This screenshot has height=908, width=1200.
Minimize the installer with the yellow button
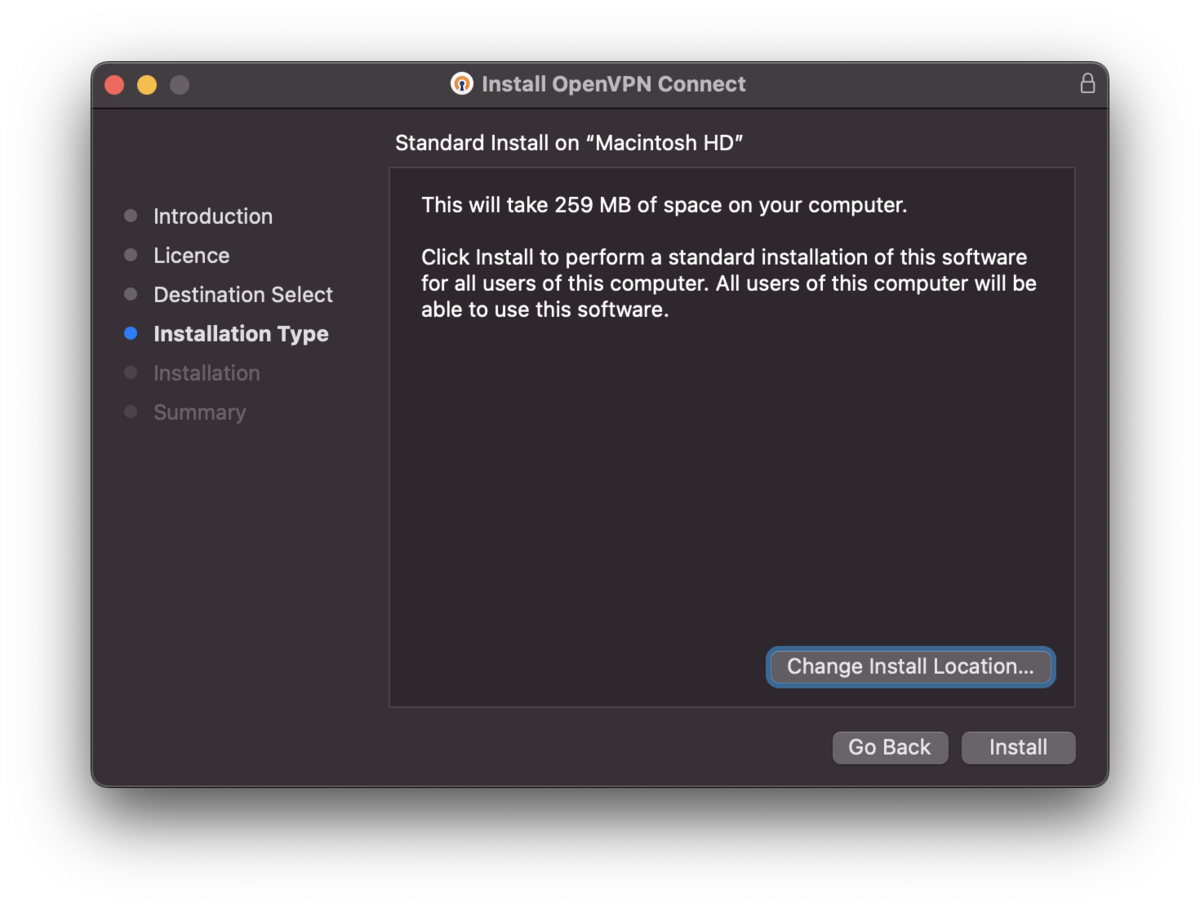147,85
